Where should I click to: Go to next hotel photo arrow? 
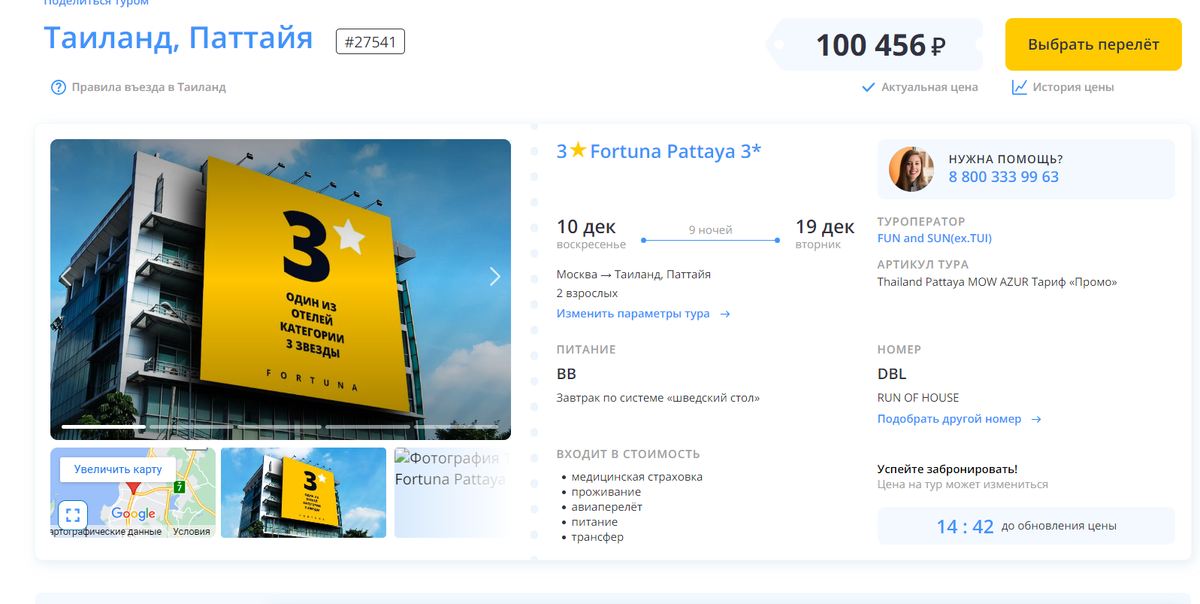(494, 277)
